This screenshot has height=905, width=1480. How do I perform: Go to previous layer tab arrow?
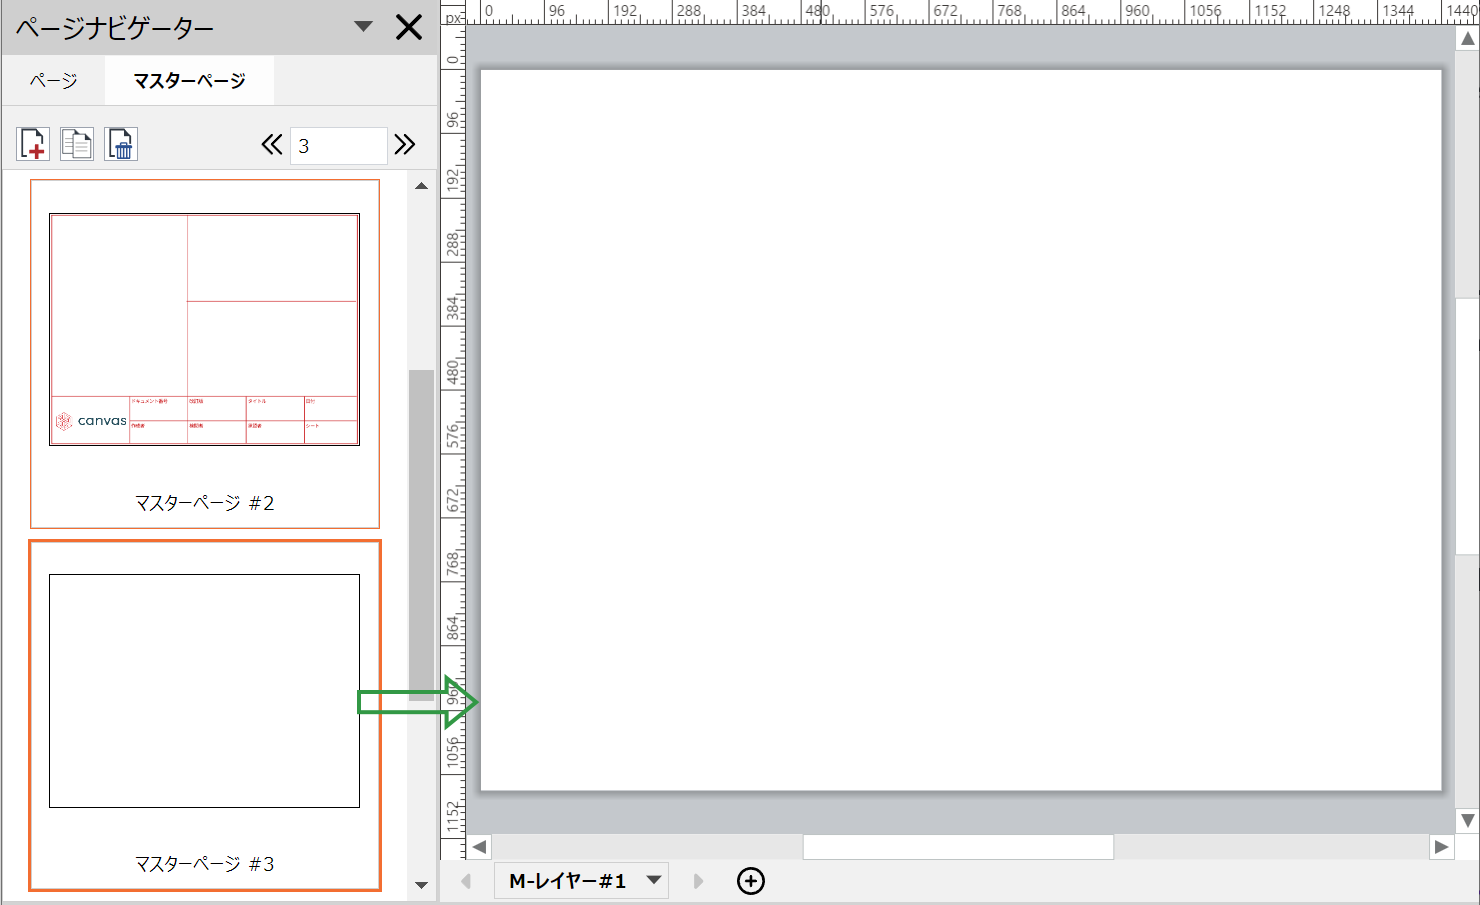466,881
